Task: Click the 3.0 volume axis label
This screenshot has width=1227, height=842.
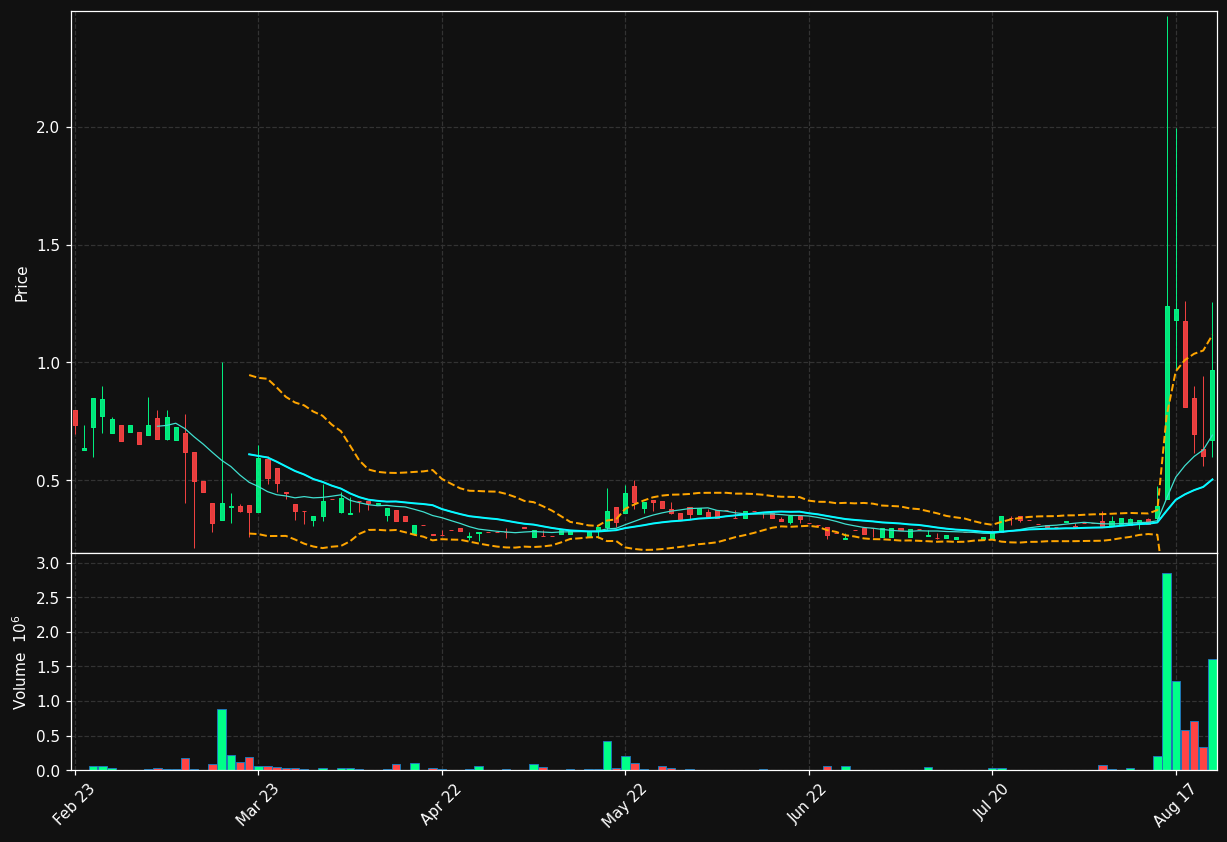Action: coord(48,564)
